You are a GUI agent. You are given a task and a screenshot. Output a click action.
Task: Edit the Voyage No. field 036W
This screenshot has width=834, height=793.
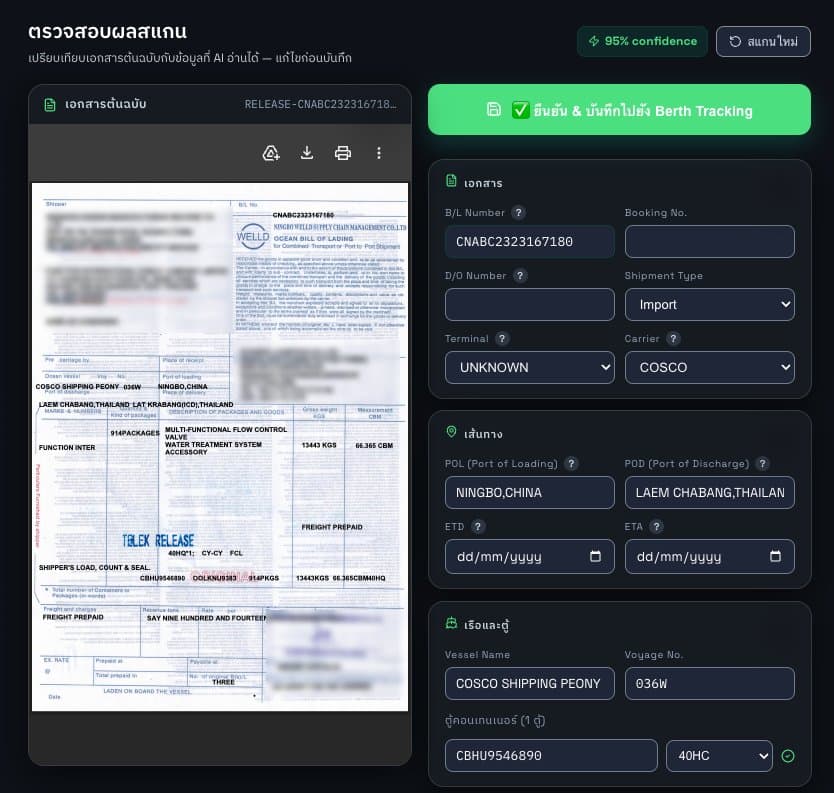tap(710, 683)
